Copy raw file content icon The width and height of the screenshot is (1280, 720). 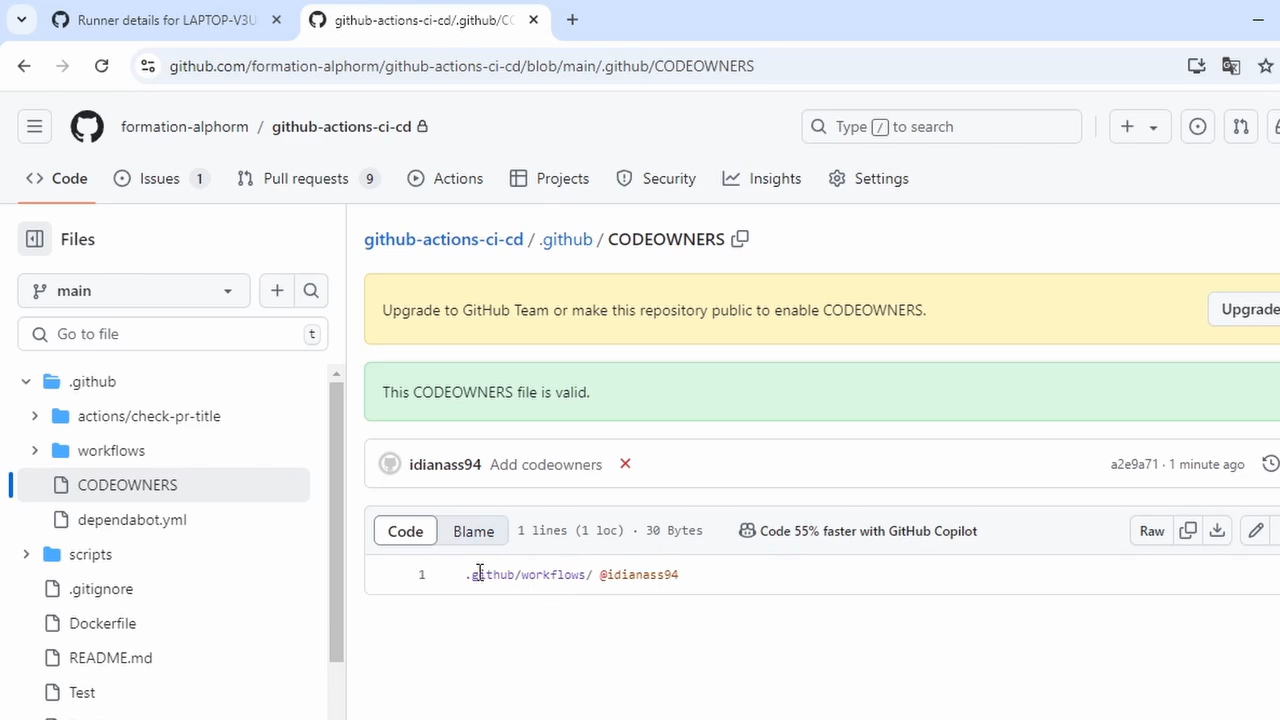pyautogui.click(x=1188, y=531)
